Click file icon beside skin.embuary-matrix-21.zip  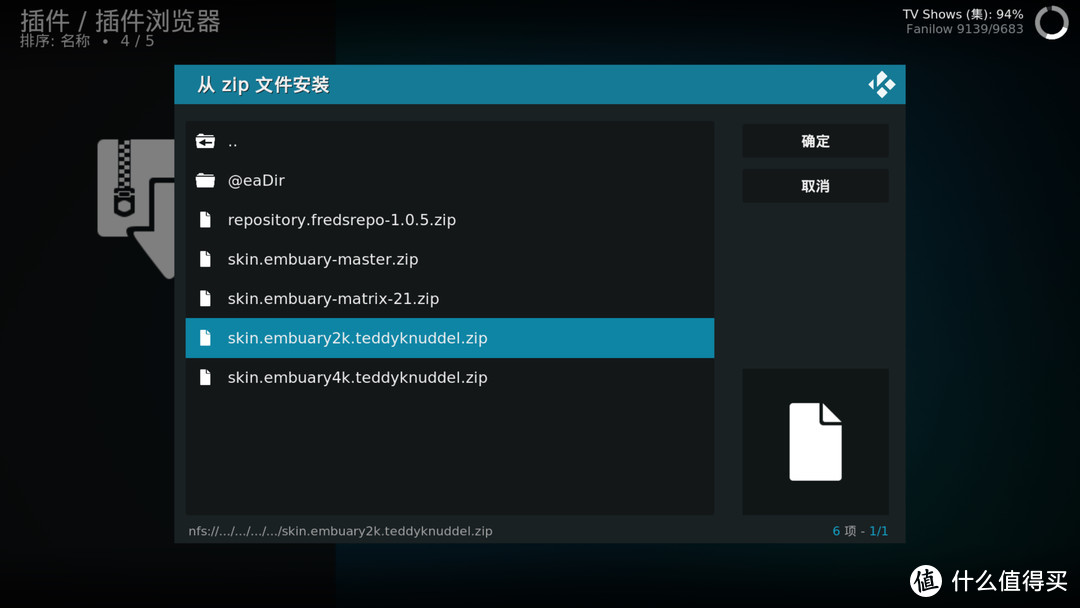[205, 298]
